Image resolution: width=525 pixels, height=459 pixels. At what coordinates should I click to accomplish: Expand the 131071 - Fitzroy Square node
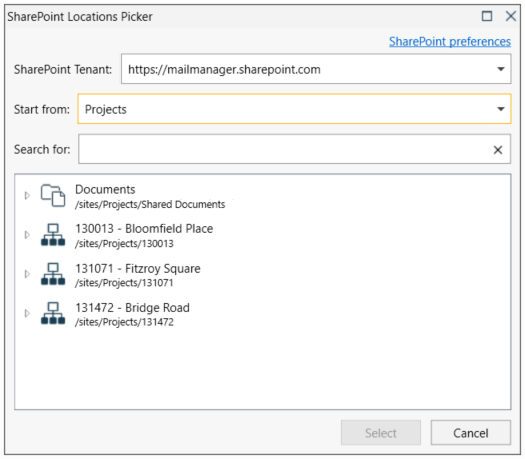(27, 274)
